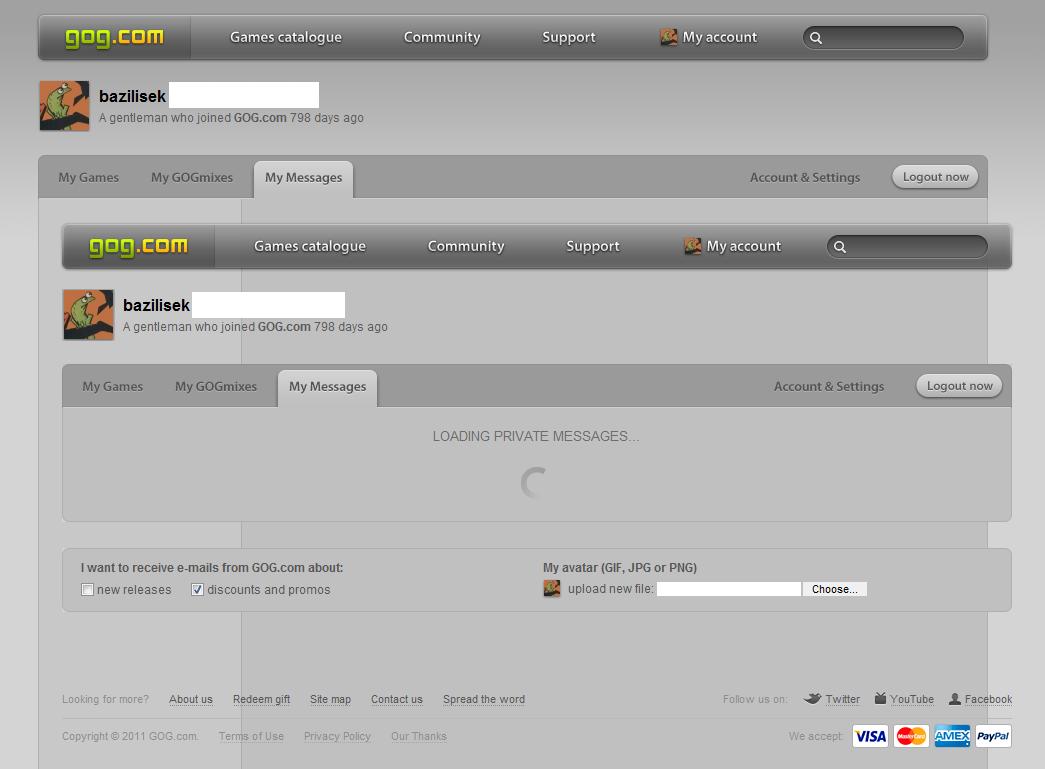Open Games catalogue in the inner navigation bar
1045x769 pixels.
pos(310,246)
